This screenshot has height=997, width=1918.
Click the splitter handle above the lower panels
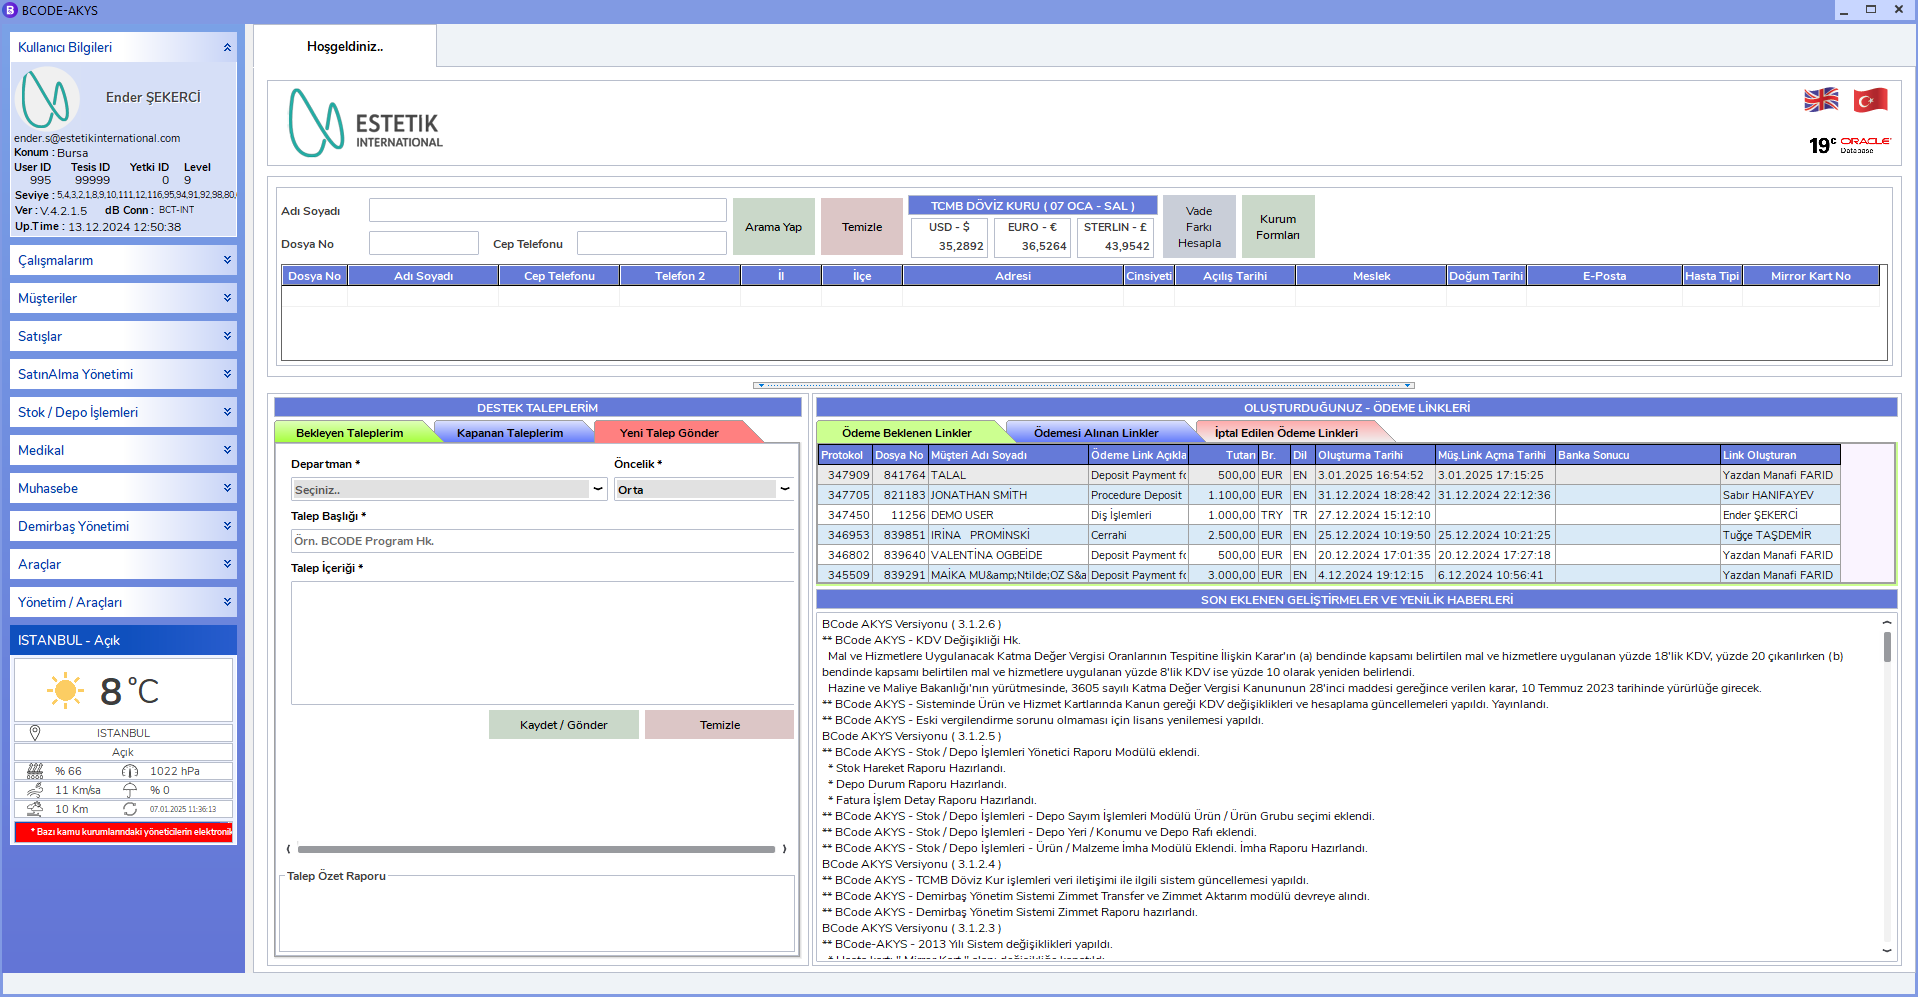click(x=1084, y=385)
